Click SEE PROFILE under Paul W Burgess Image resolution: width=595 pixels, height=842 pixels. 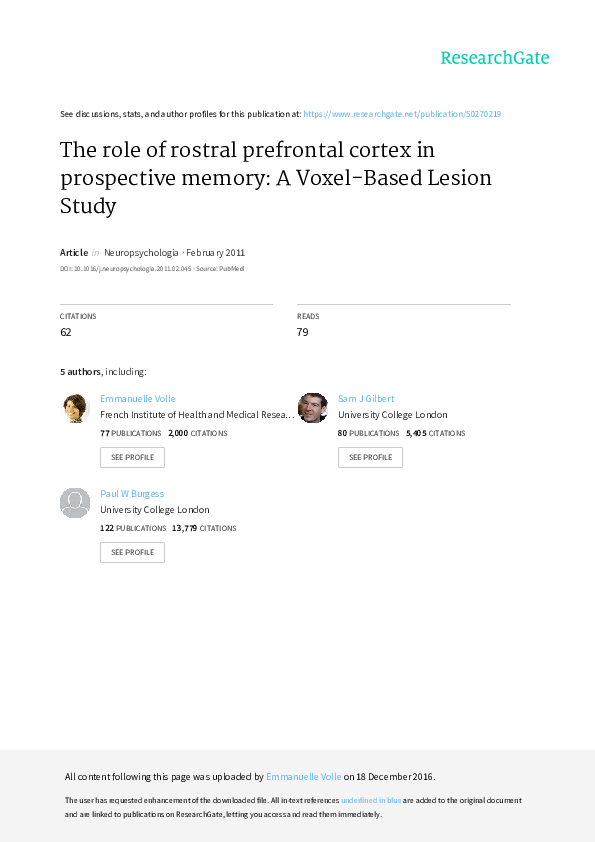(133, 553)
